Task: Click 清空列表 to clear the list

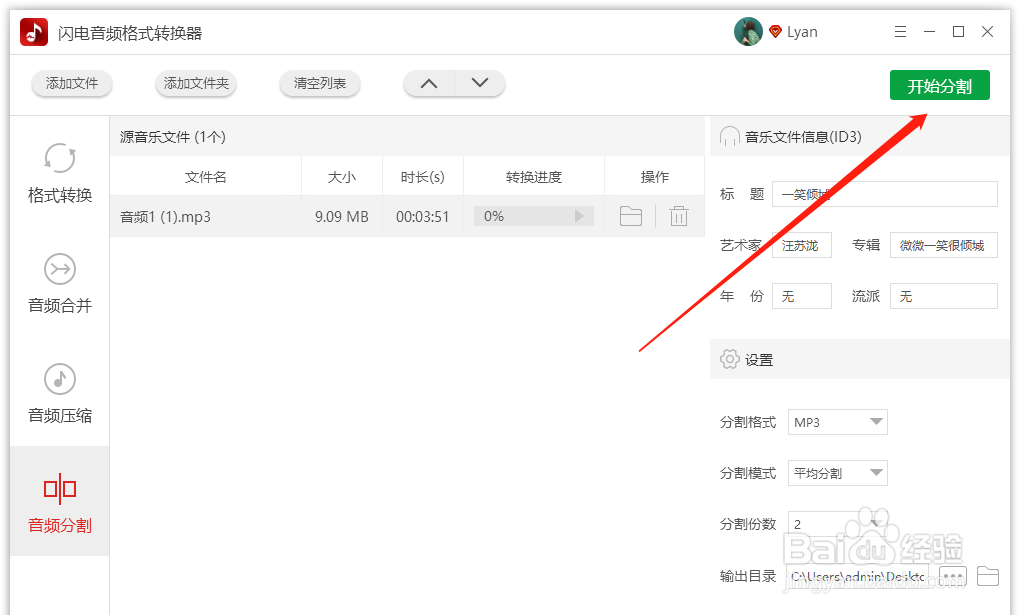Action: [319, 84]
